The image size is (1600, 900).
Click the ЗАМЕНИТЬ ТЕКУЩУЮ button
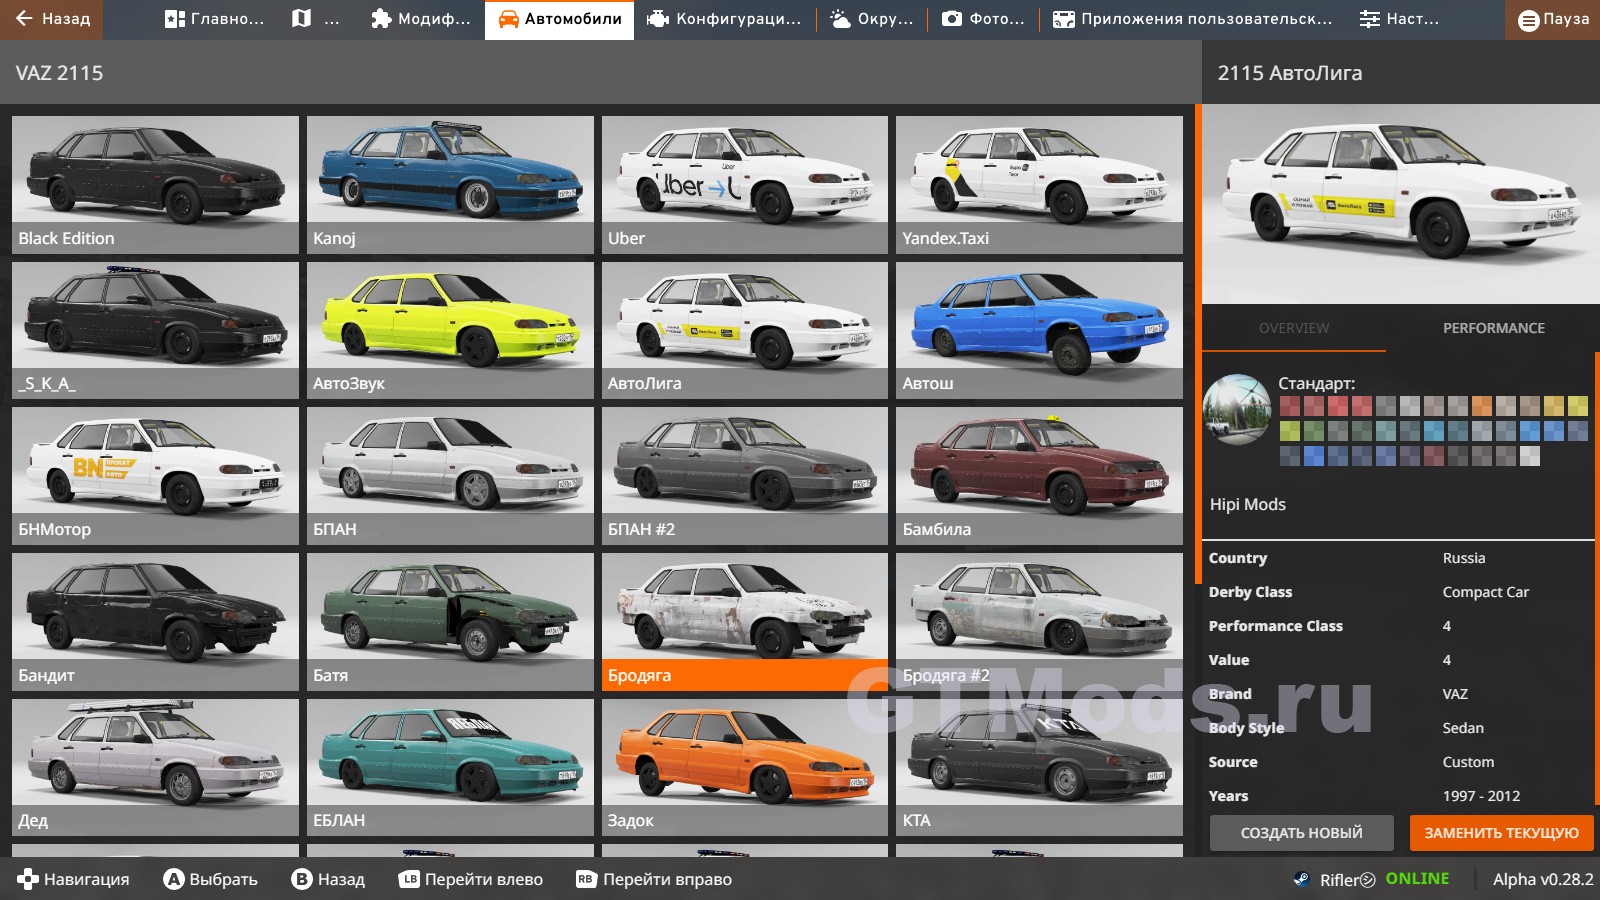click(x=1501, y=833)
